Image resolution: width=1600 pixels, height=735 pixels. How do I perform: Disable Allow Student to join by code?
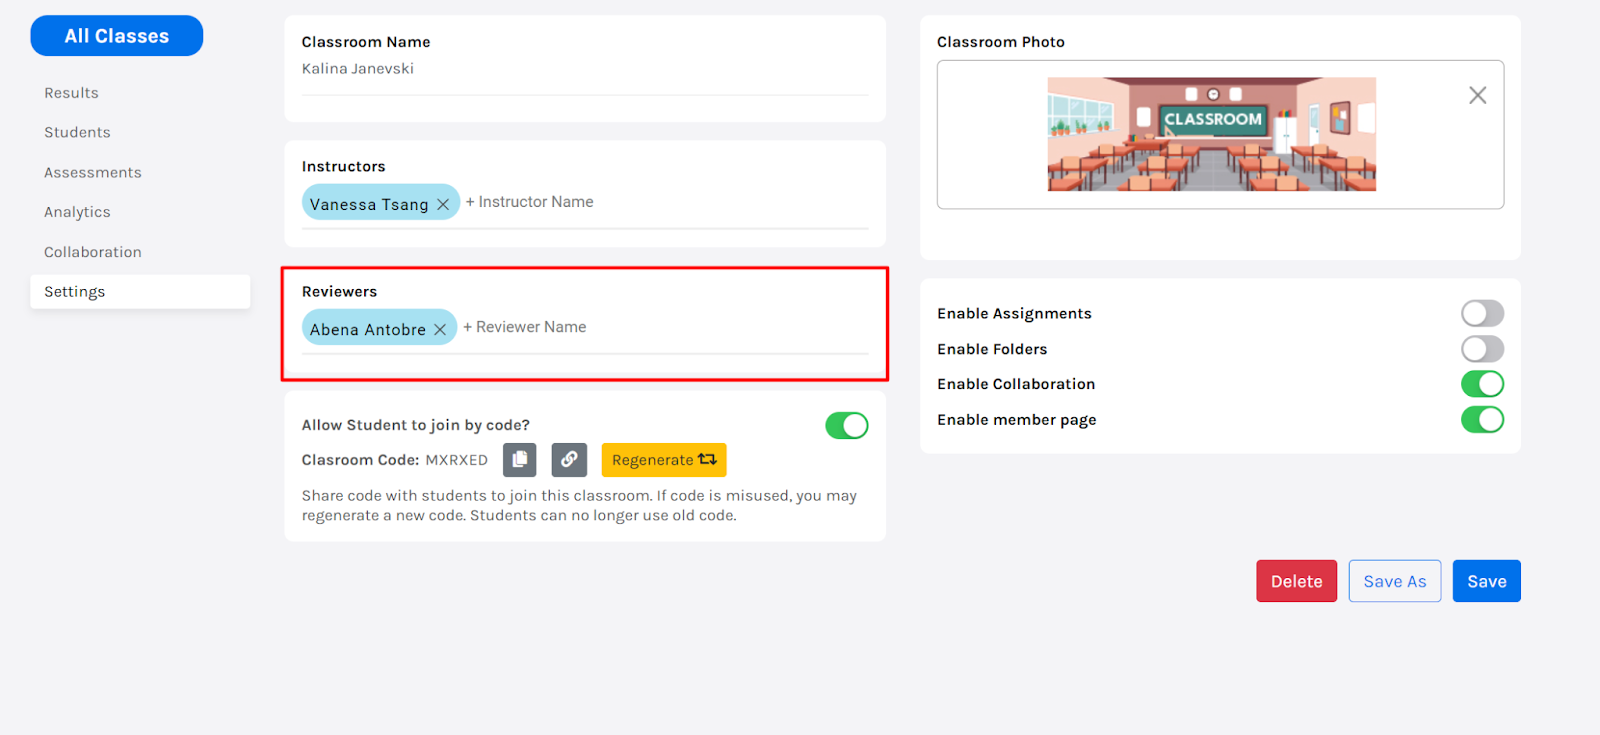point(846,426)
